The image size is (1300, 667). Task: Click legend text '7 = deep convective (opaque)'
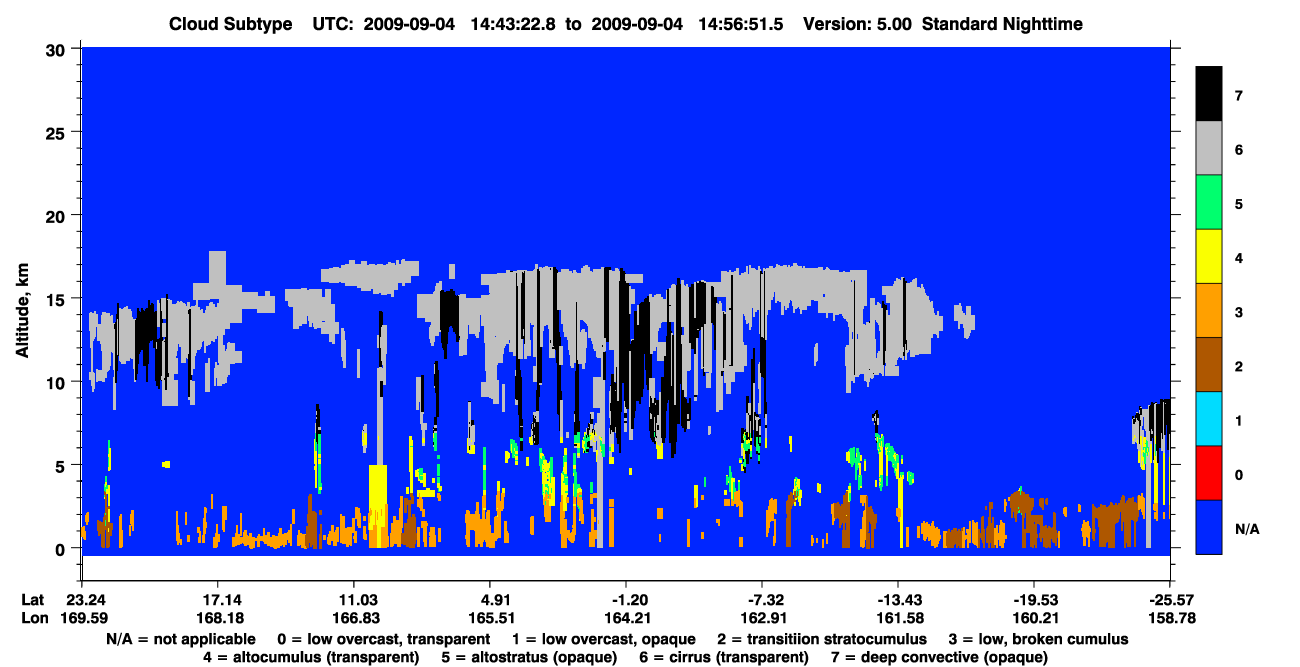click(x=940, y=657)
